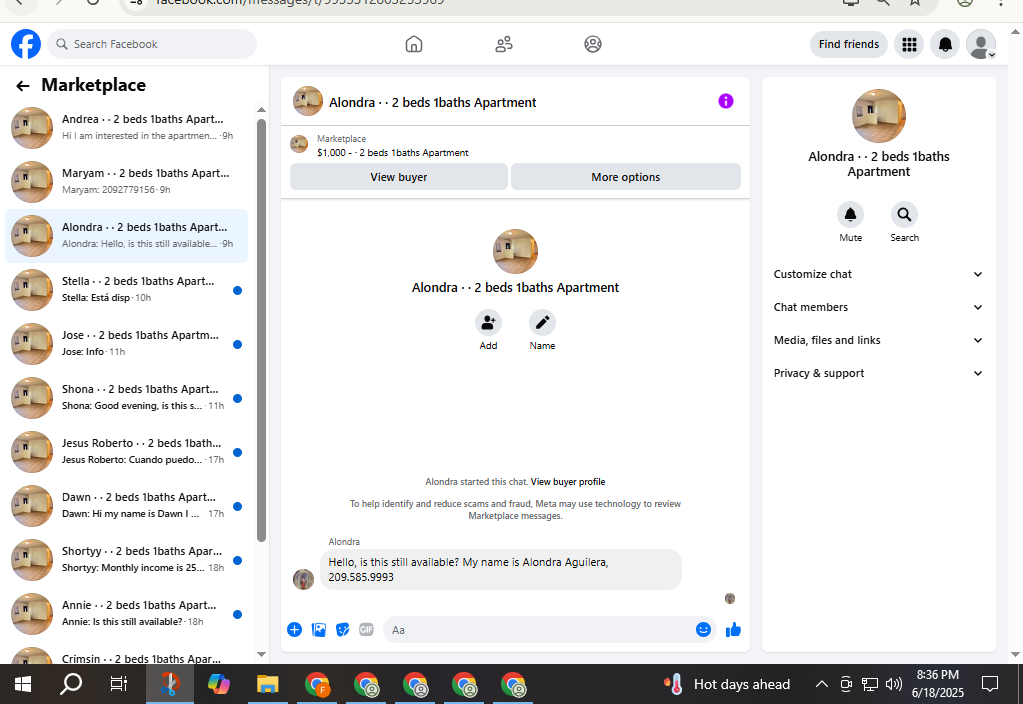The image size is (1023, 704).
Task: Open Windows Start menu
Action: [23, 684]
